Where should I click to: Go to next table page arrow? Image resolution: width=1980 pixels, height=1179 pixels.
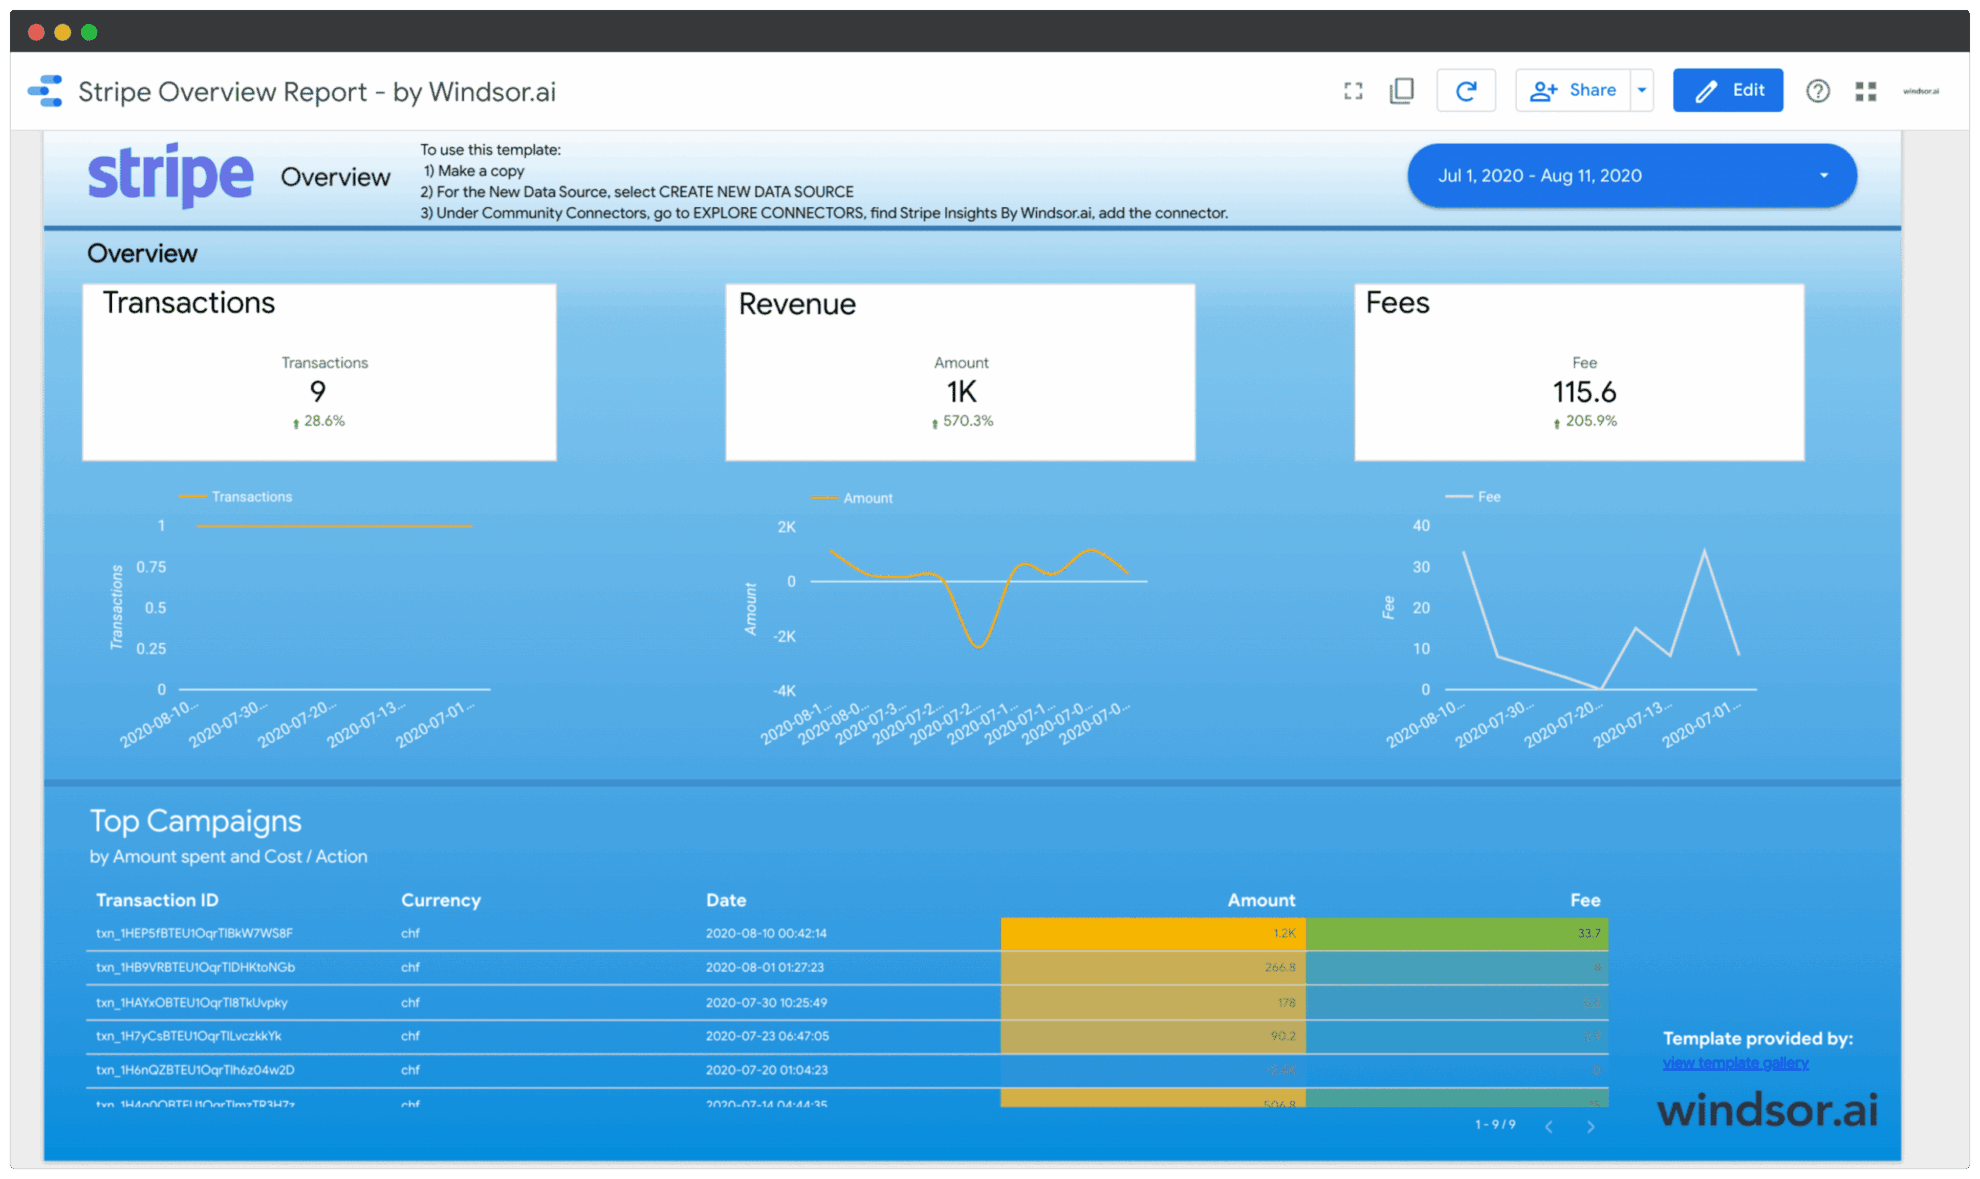(1591, 1127)
